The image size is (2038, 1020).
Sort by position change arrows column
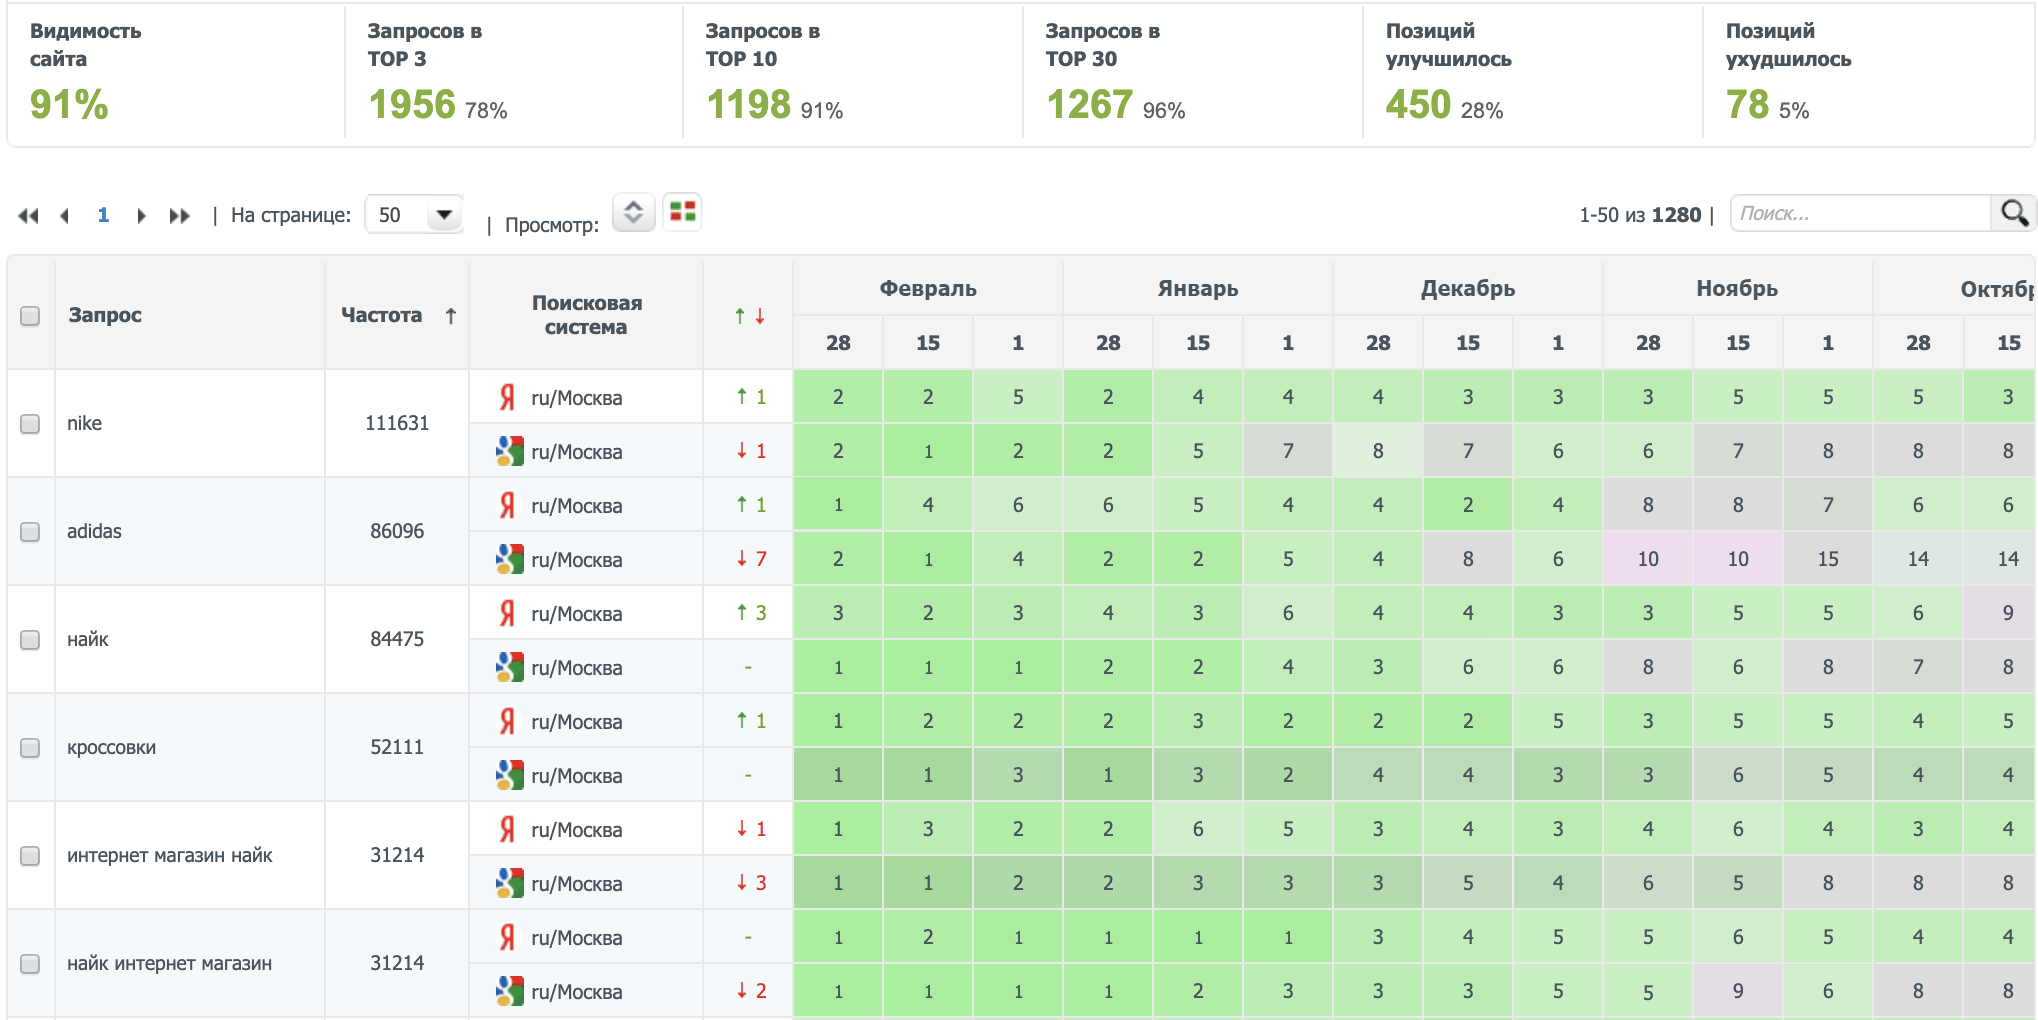pyautogui.click(x=749, y=316)
